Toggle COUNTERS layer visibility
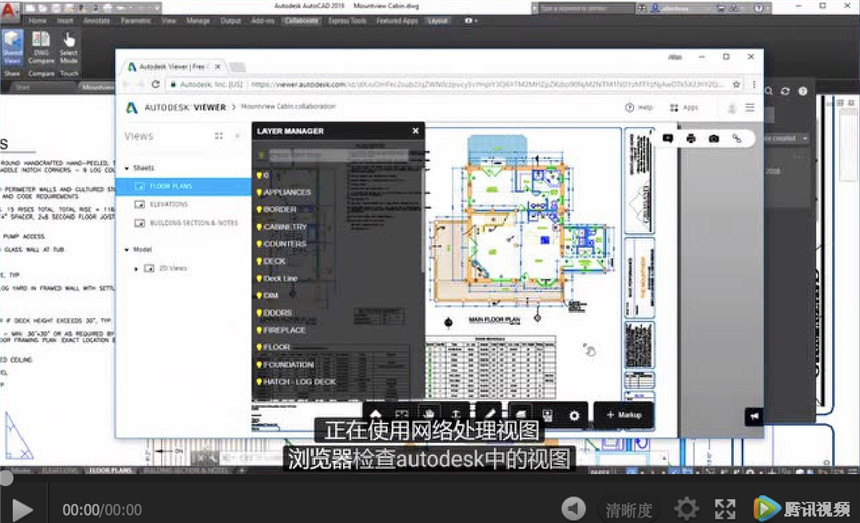This screenshot has width=860, height=523. coord(259,244)
